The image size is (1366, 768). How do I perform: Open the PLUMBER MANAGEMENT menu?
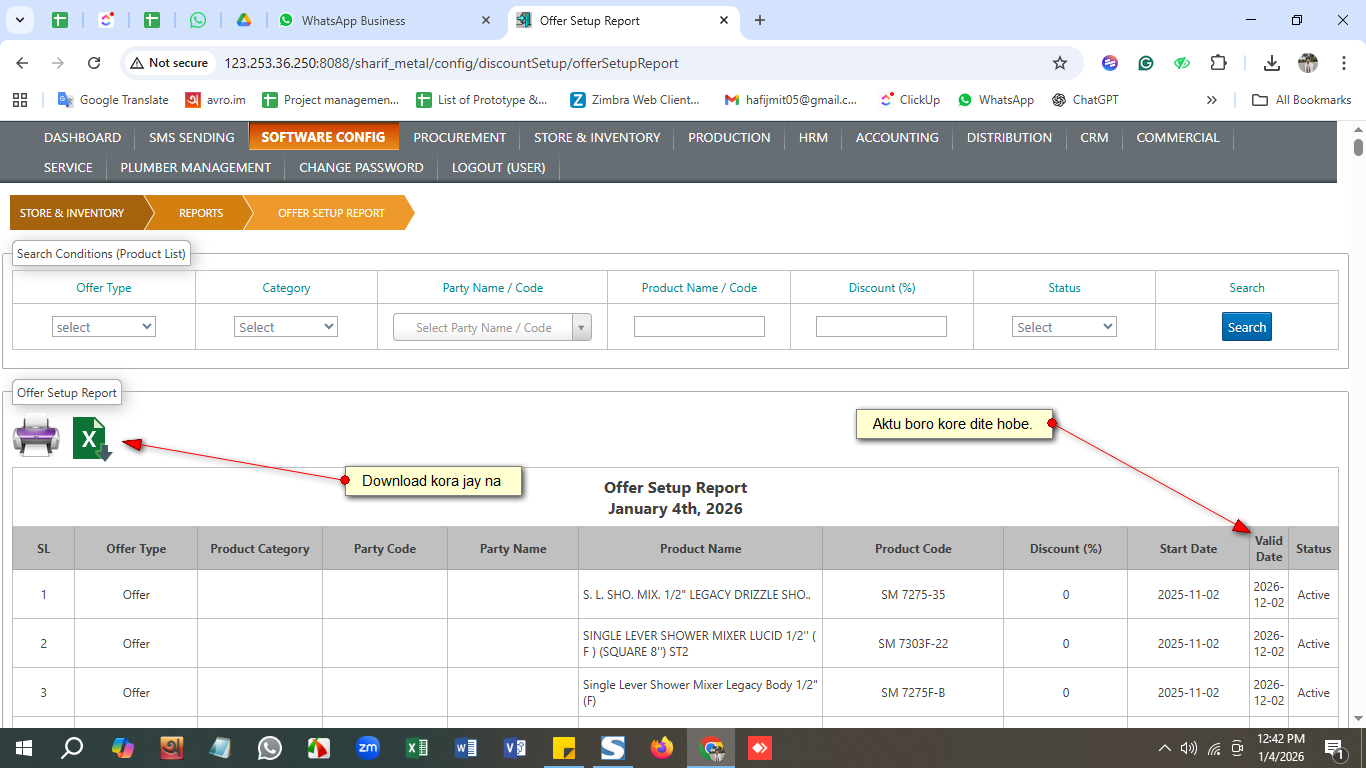click(x=196, y=167)
